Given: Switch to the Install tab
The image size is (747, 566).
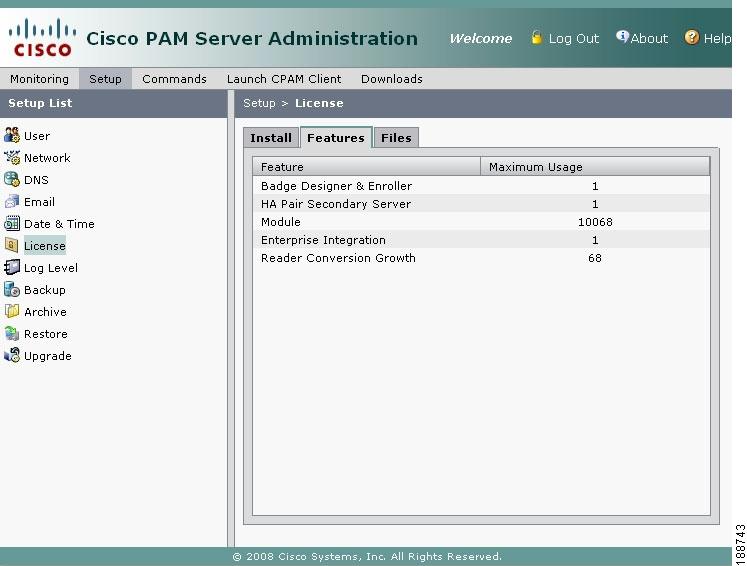Looking at the screenshot, I should [271, 138].
